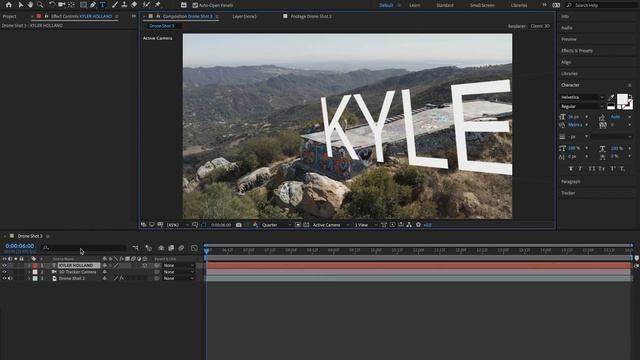Switch to the Standard workspace
Image resolution: width=640 pixels, height=360 pixels.
(444, 5)
